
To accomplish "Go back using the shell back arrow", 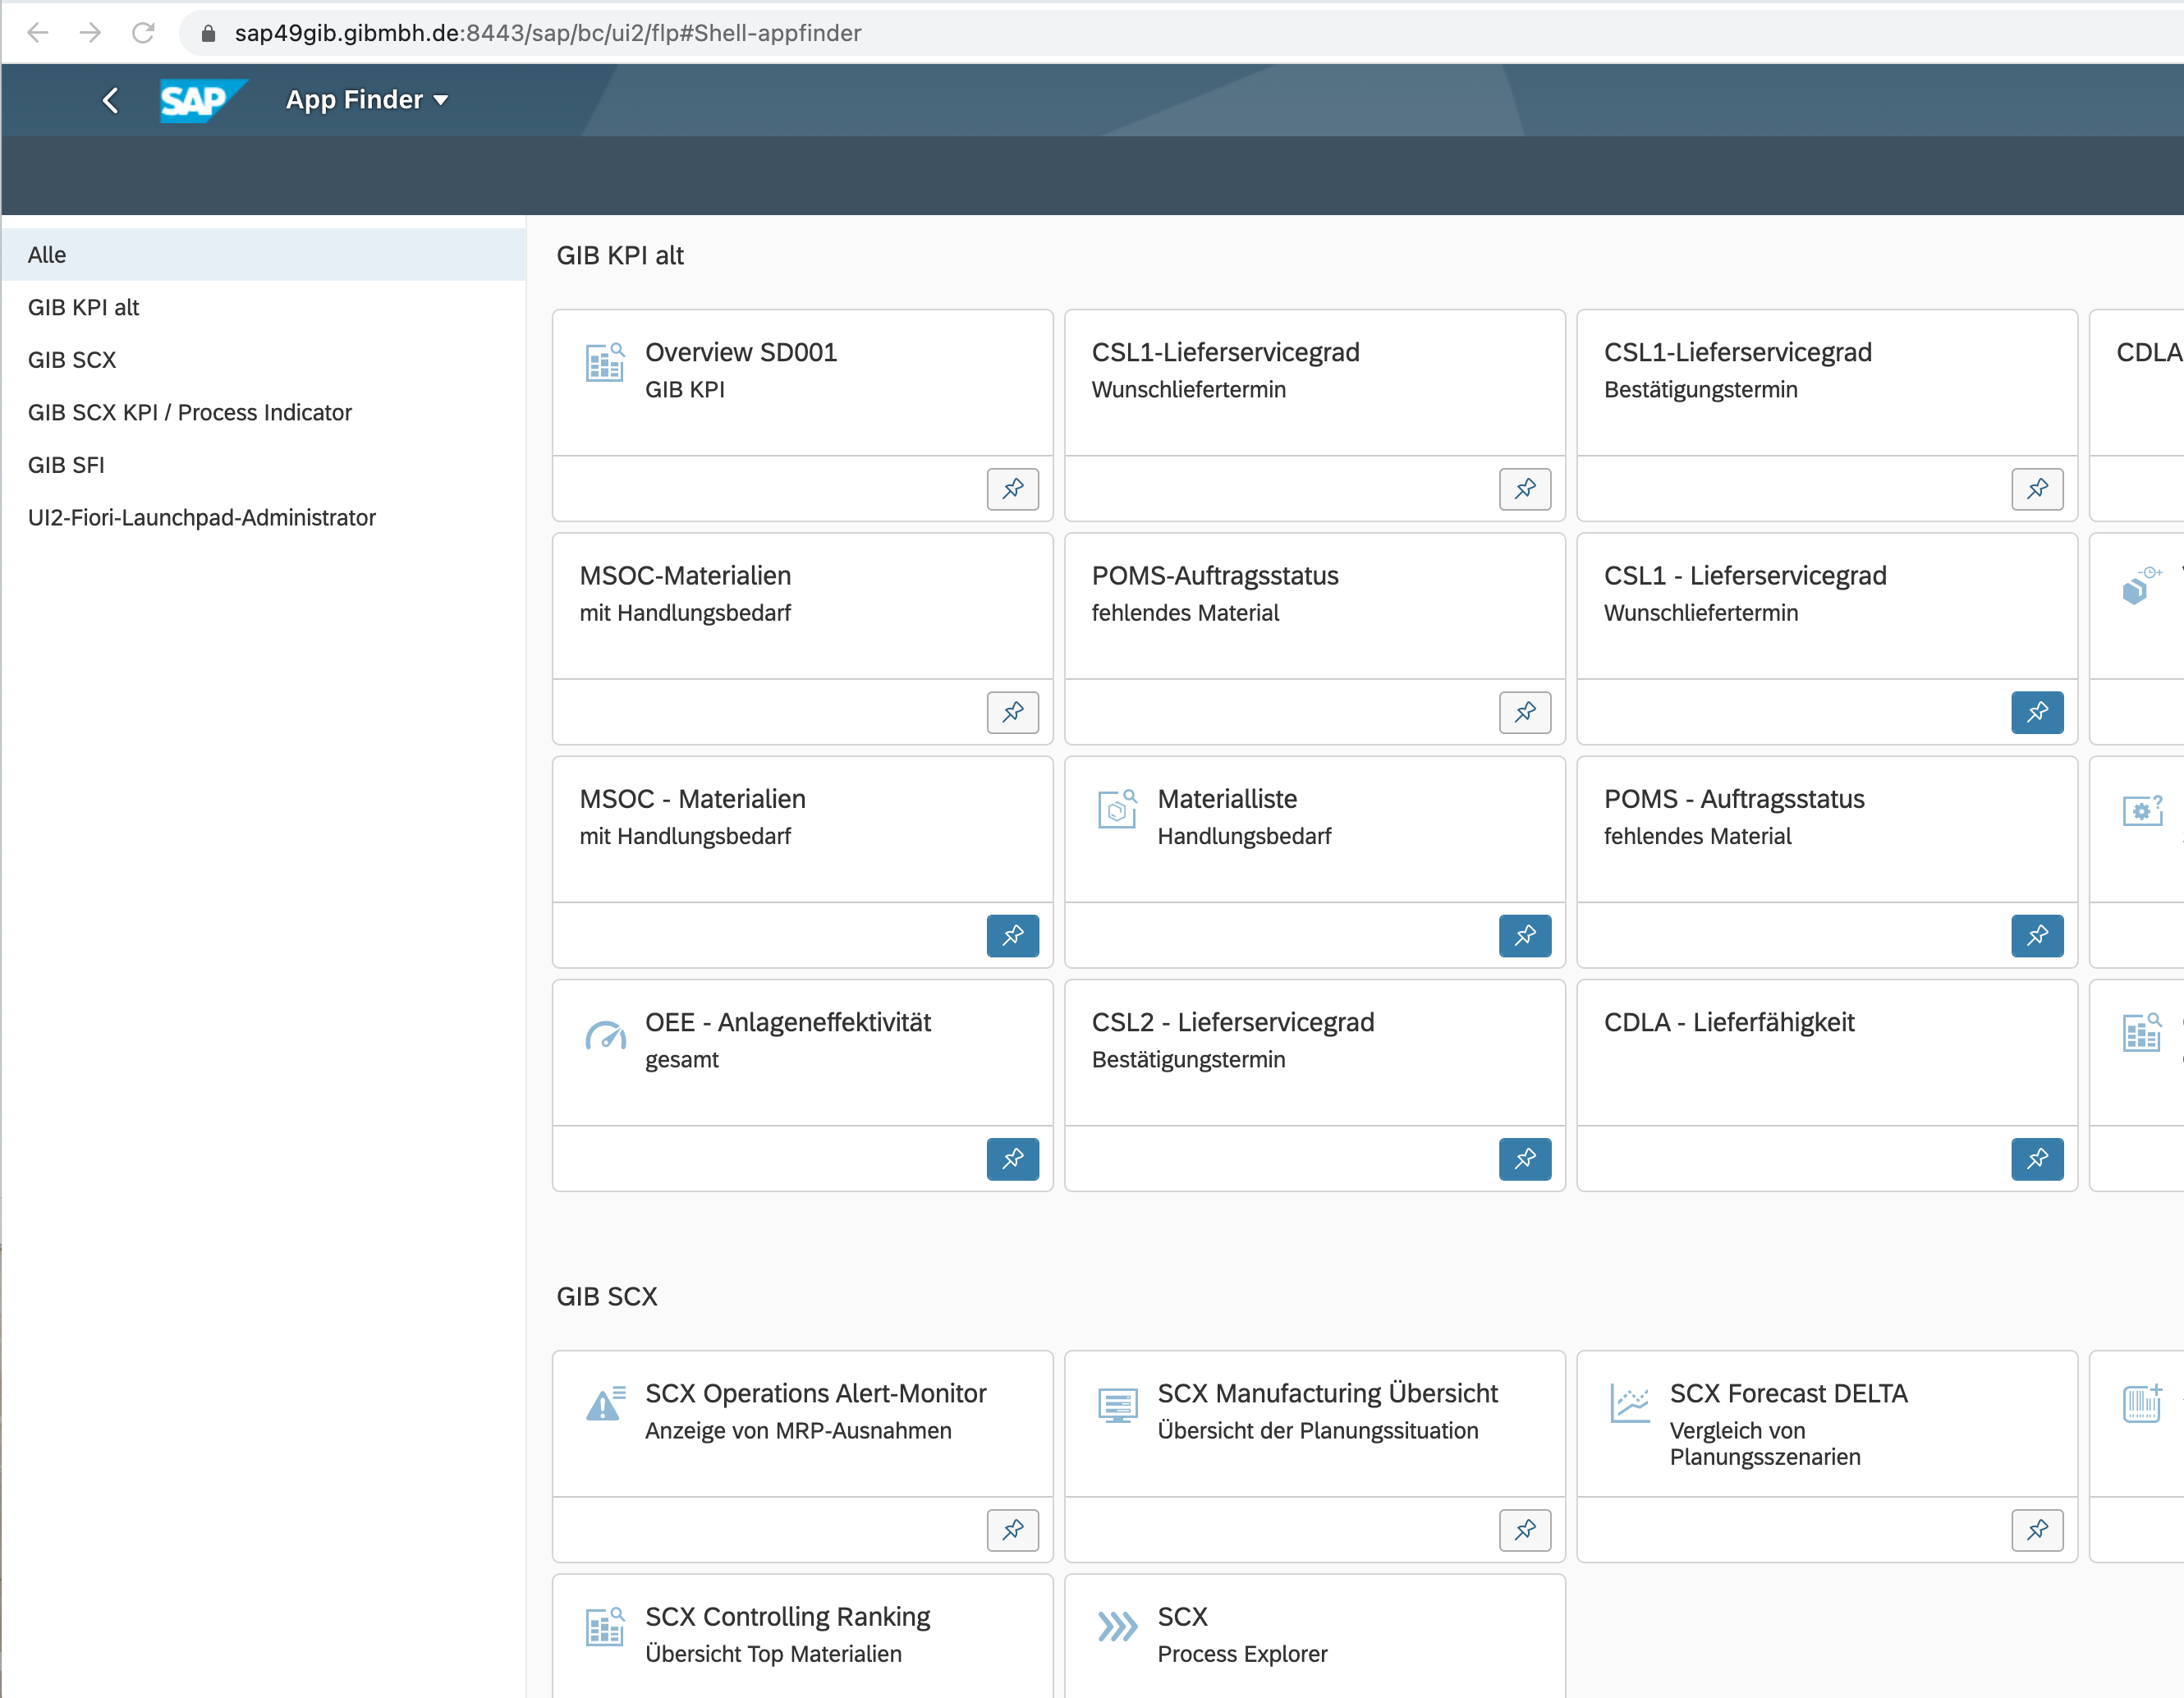I will (110, 100).
